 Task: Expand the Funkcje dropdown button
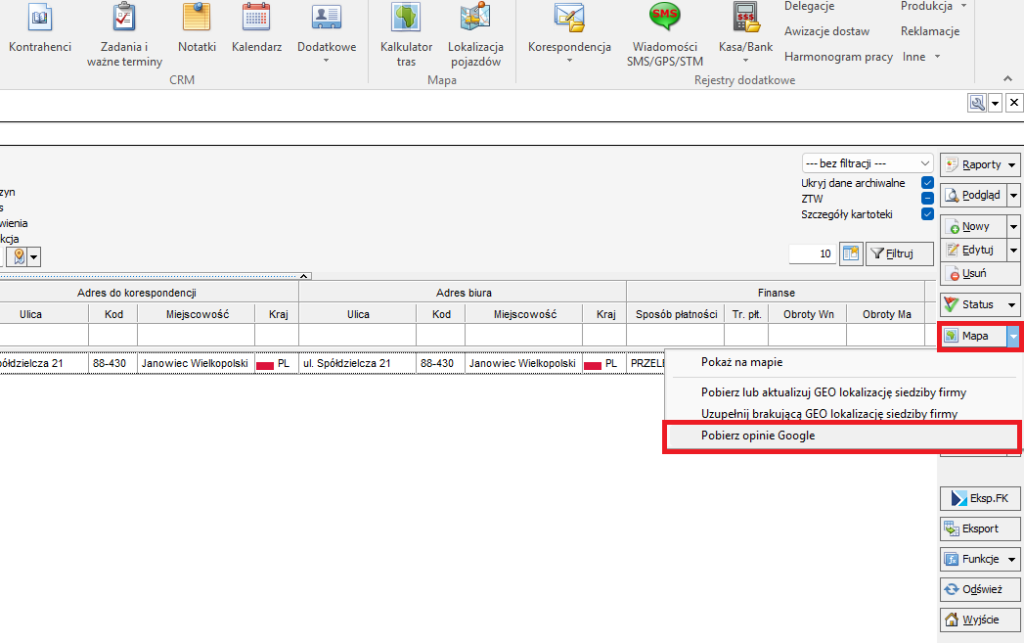[x=1012, y=559]
